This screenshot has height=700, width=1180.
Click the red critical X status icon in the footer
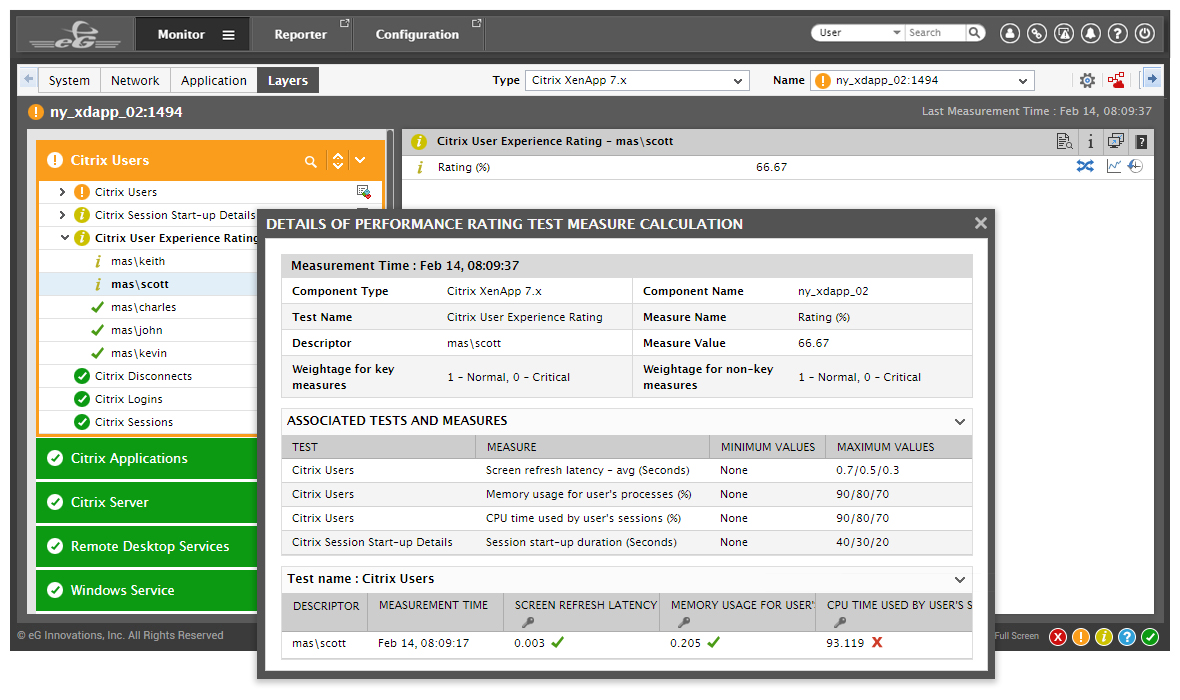coord(1058,637)
